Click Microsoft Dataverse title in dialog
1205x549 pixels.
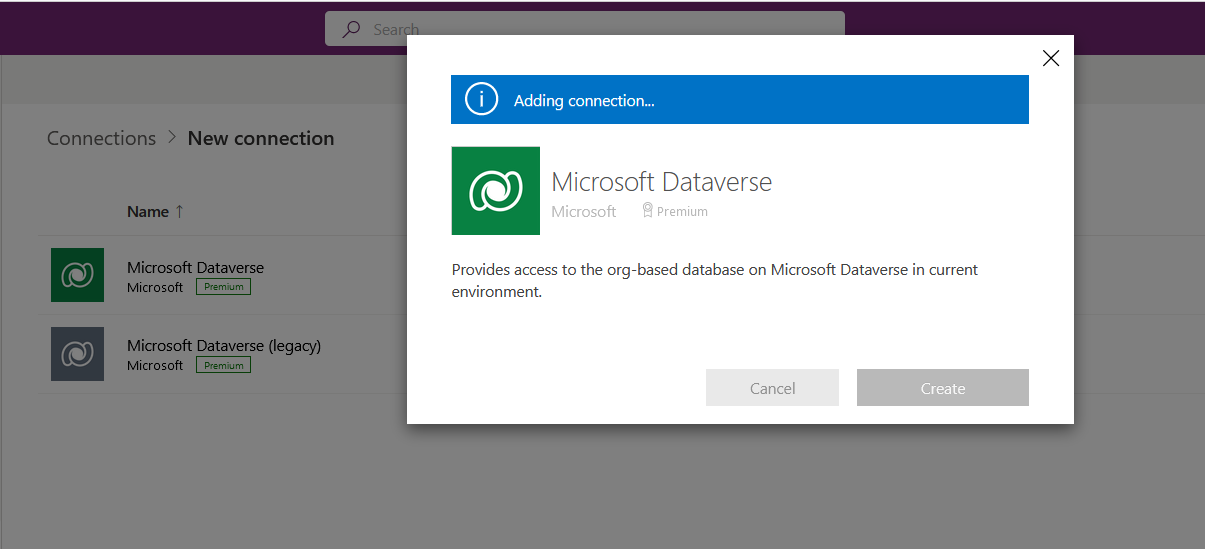[x=662, y=182]
